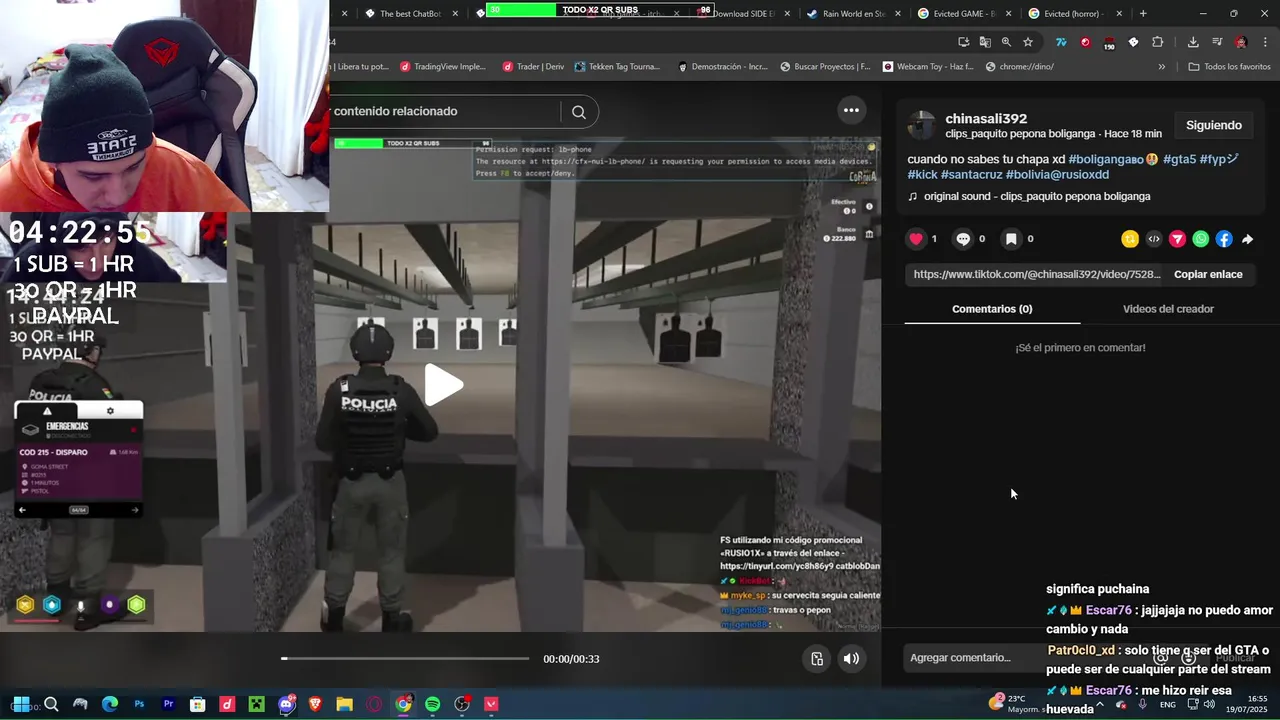Open the TradingView Imple... bookmark
The height and width of the screenshot is (720, 1280).
coord(443,67)
